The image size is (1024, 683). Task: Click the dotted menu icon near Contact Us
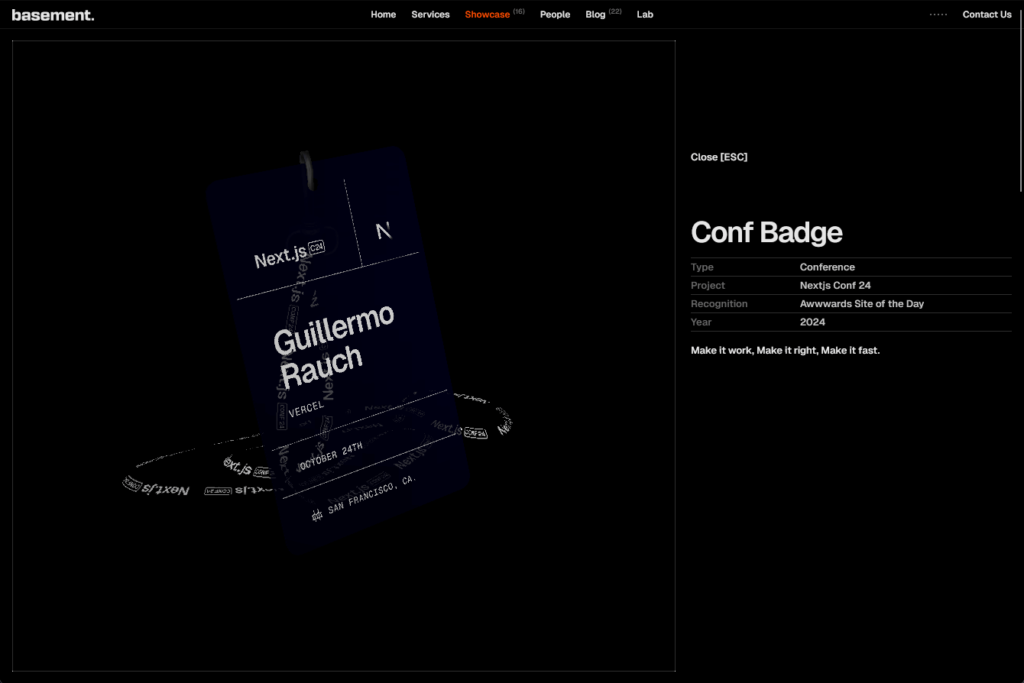[938, 14]
